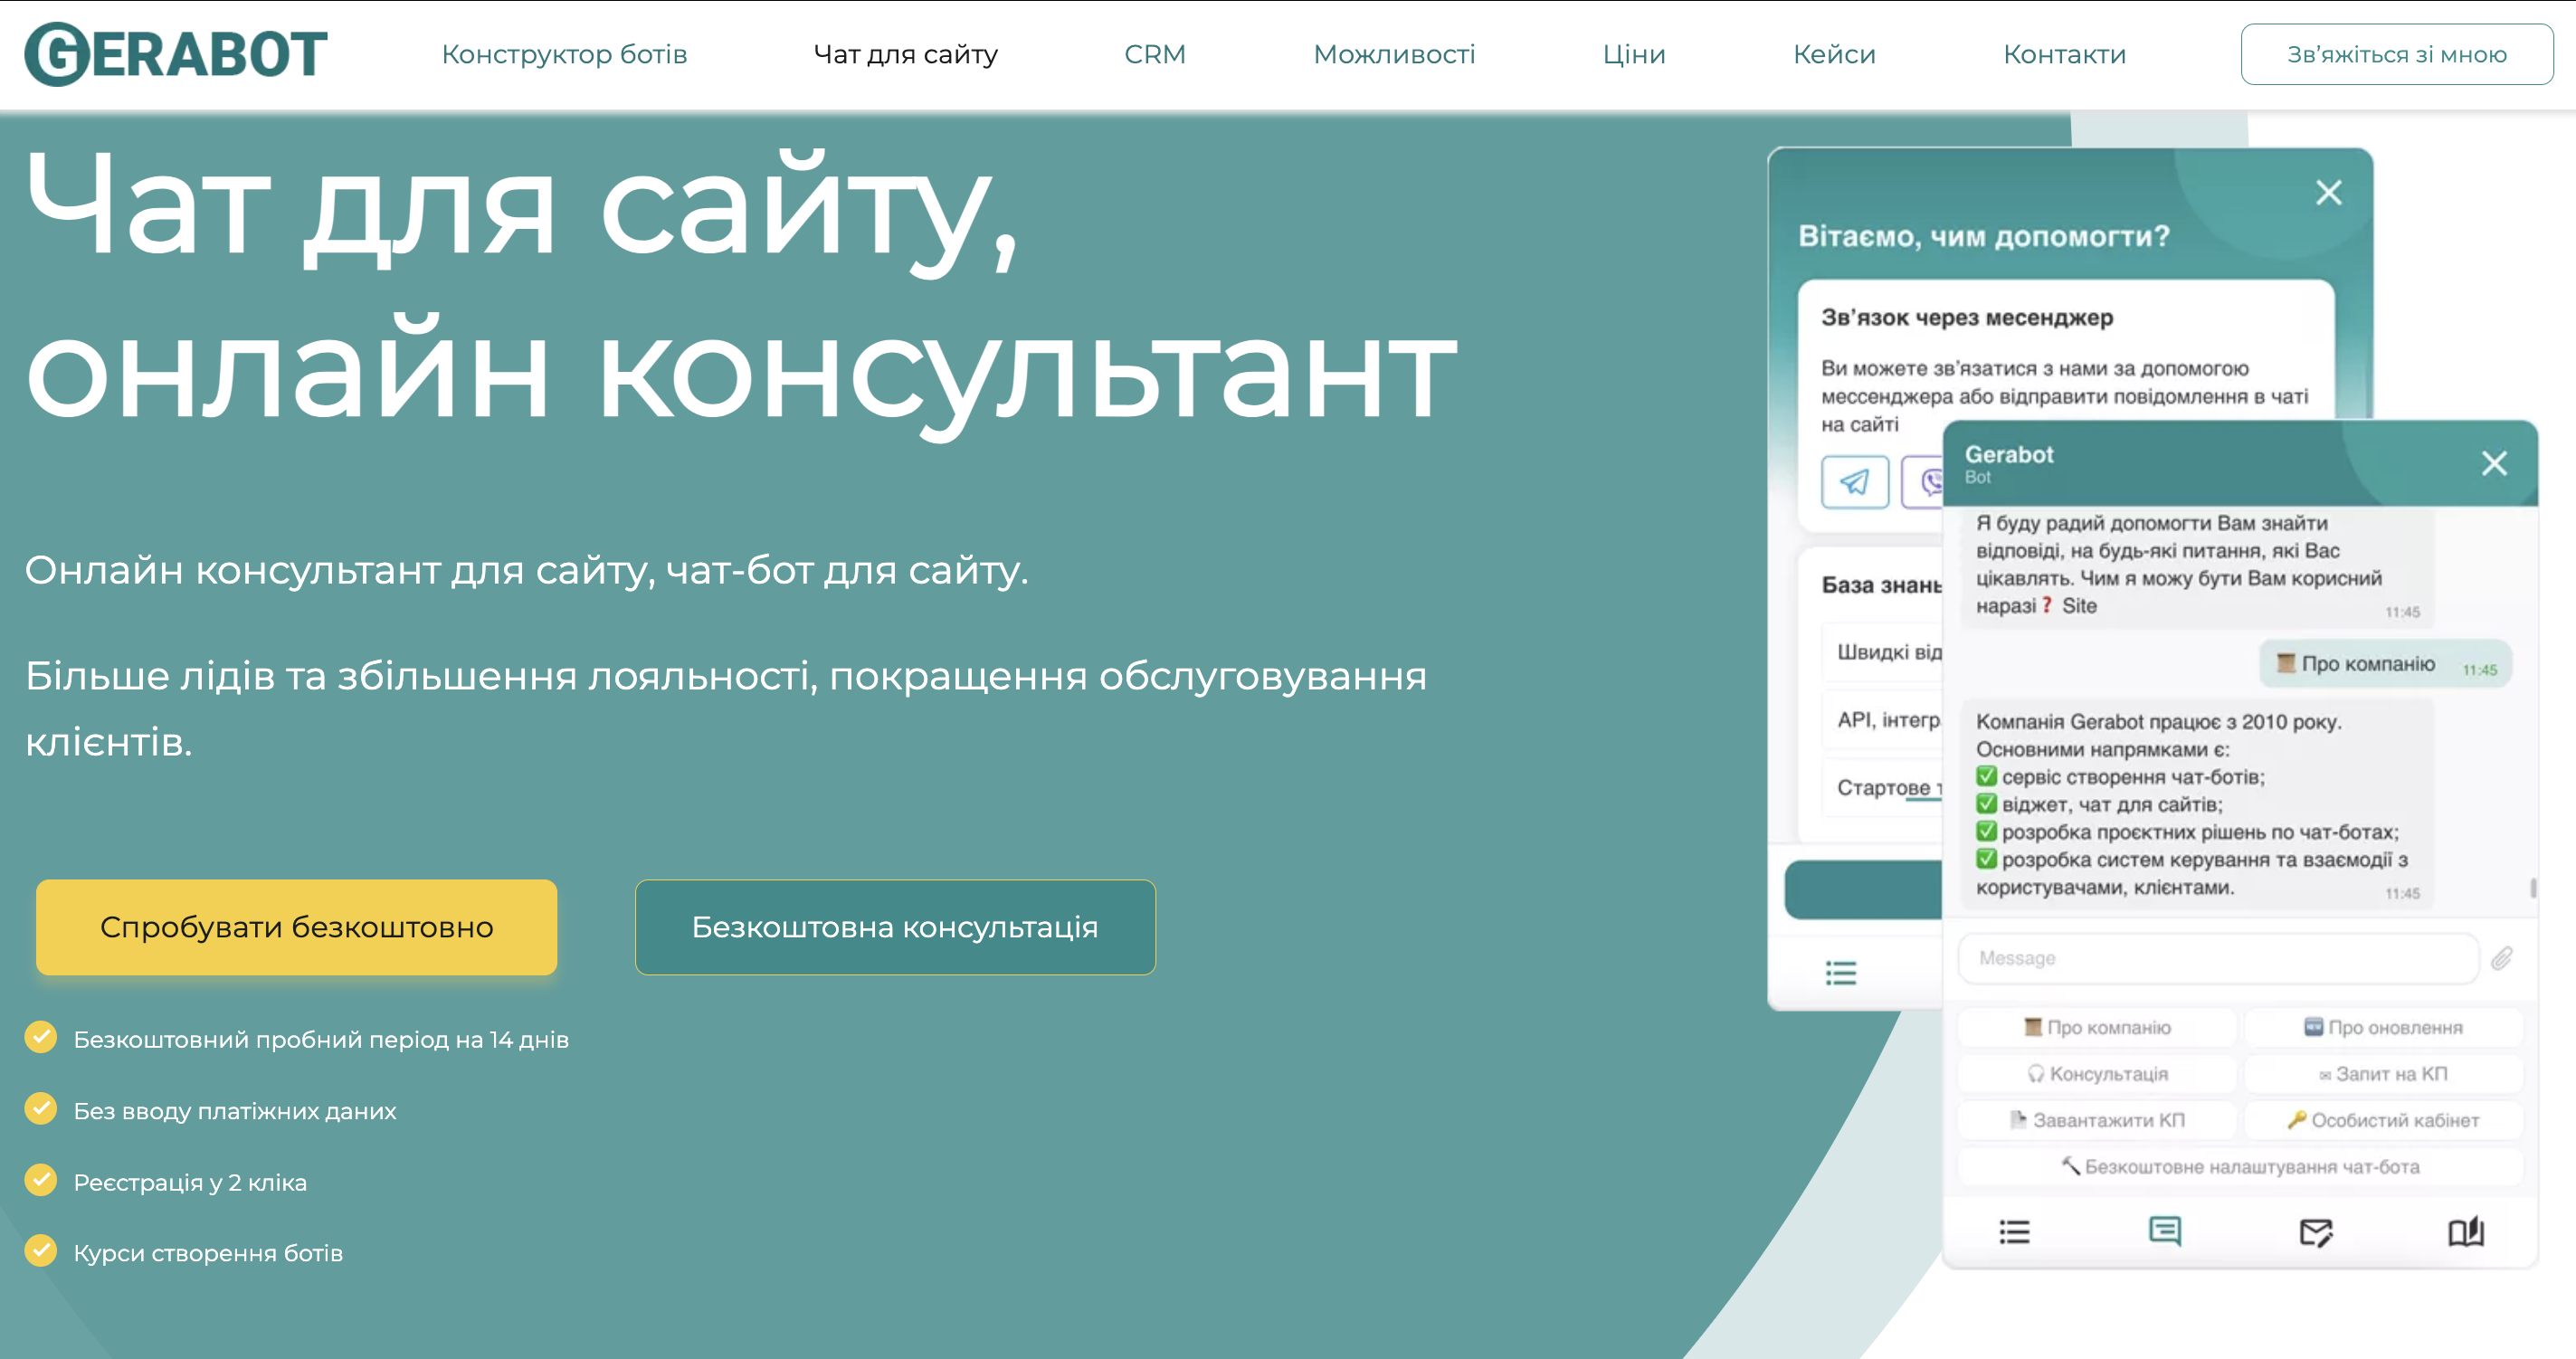Close the Gerabot Bot chat window

tap(2494, 463)
